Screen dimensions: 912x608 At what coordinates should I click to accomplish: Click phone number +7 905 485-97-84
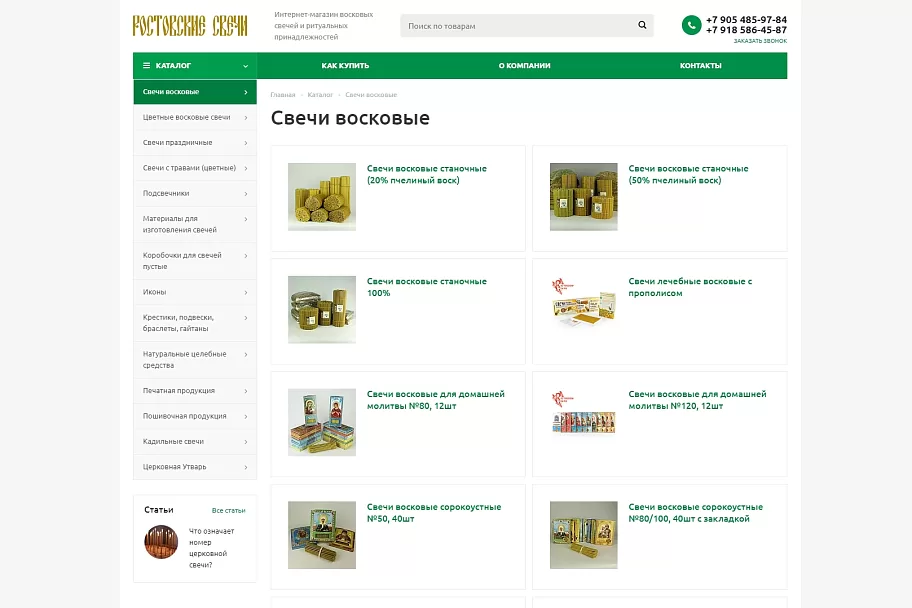pyautogui.click(x=746, y=20)
